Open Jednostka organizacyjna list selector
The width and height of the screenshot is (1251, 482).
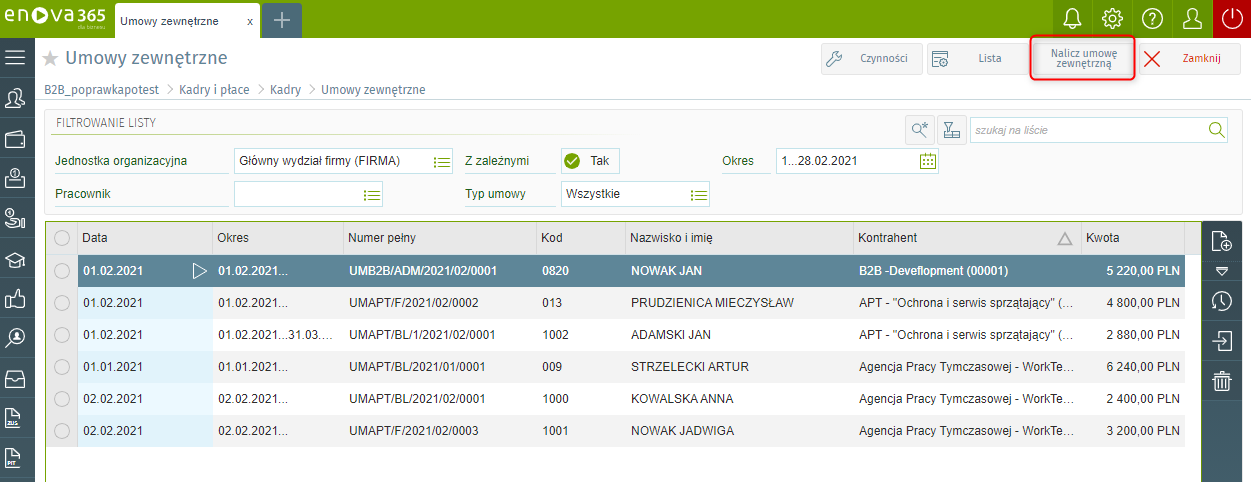click(442, 161)
